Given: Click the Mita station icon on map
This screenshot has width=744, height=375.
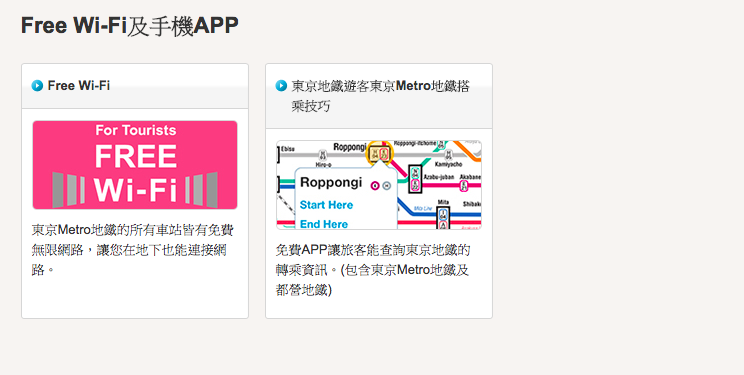Looking at the screenshot, I should click(443, 217).
